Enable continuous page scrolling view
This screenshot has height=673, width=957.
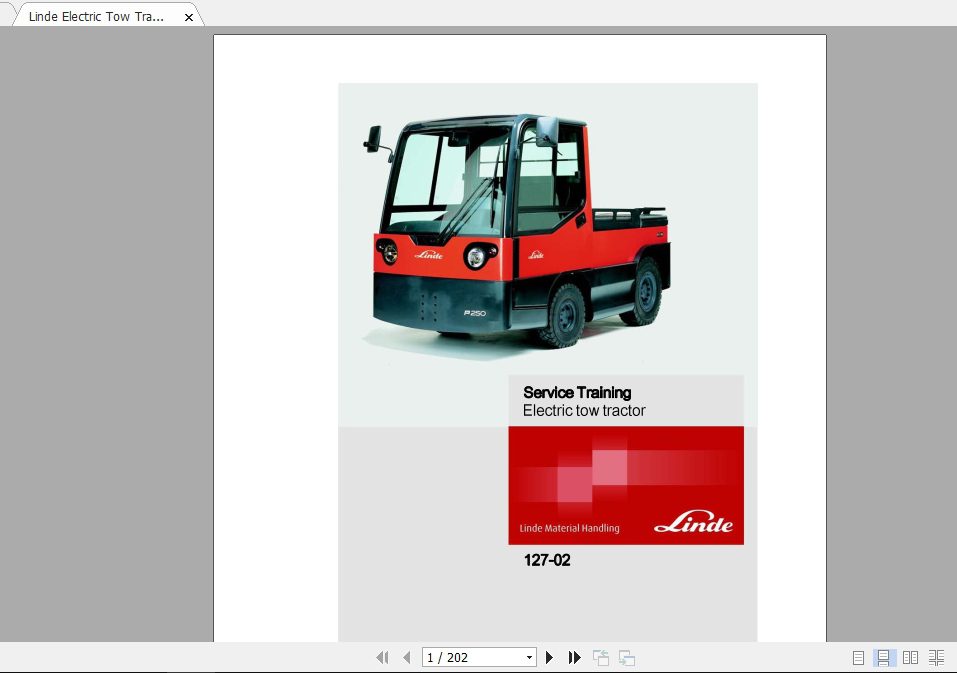[x=884, y=657]
